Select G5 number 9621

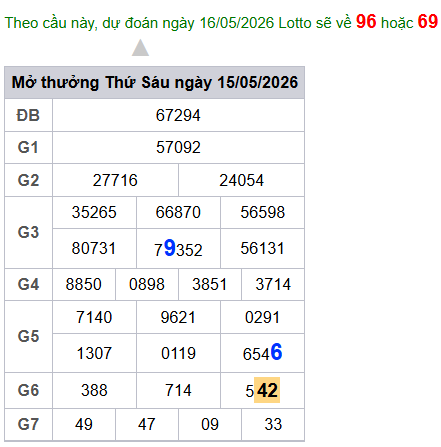178,317
